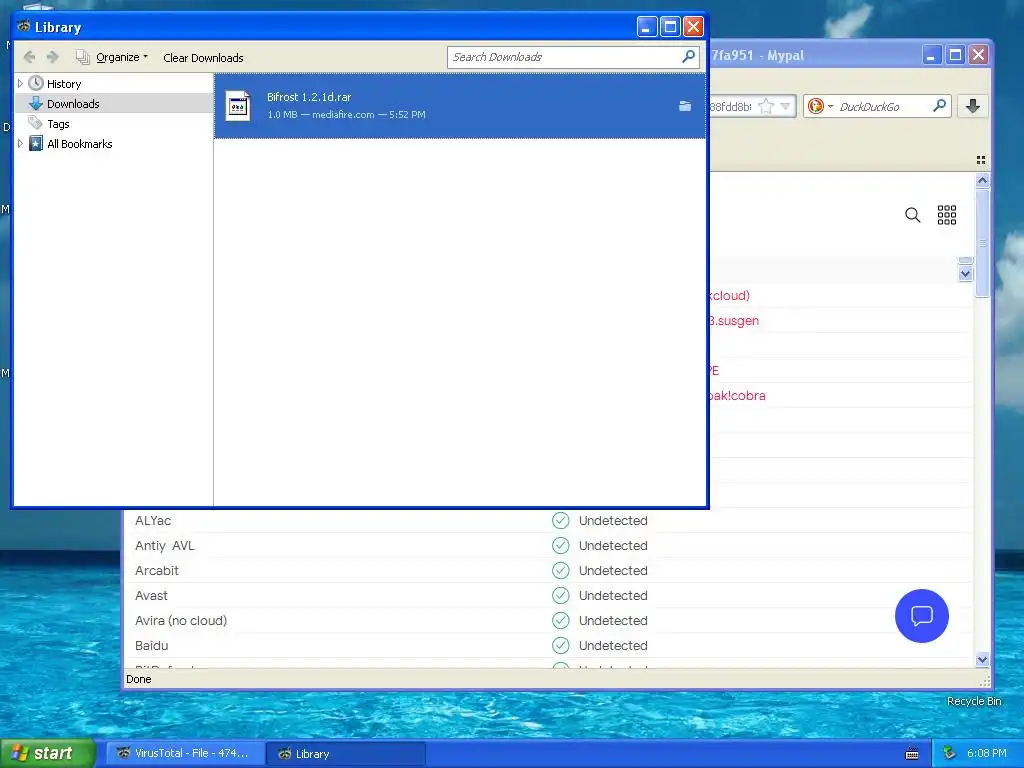
Task: Click the Mypal downloads arrow toolbar button
Action: [972, 106]
